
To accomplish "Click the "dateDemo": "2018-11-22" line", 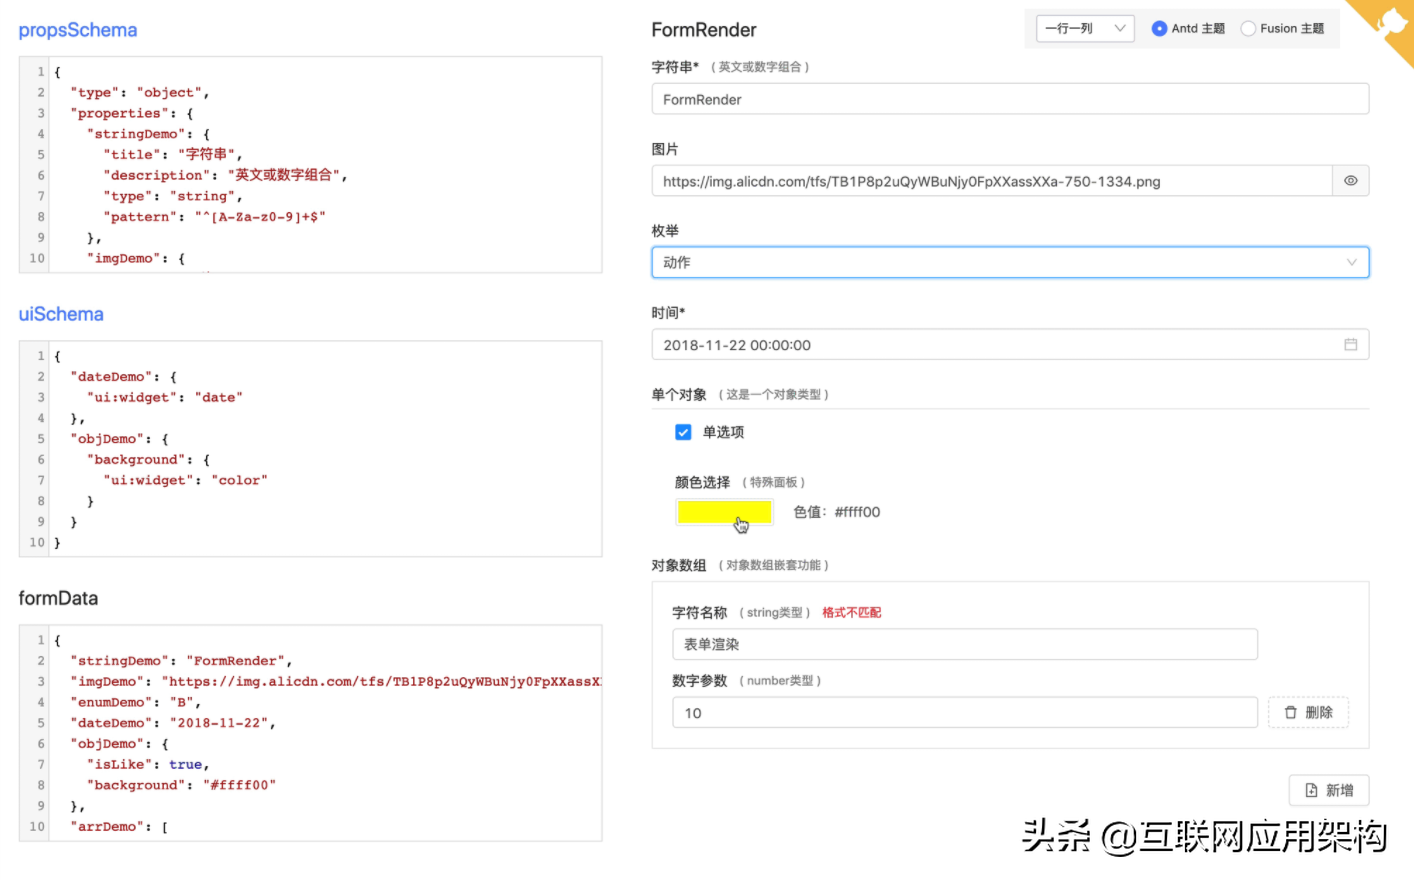I will coord(173,723).
